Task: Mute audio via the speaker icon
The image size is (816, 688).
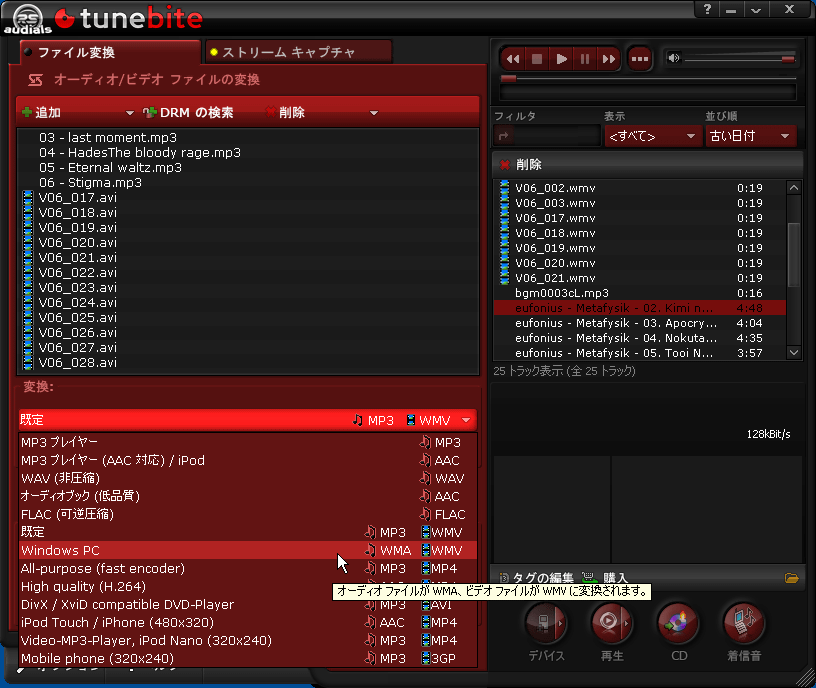Action: (x=673, y=58)
